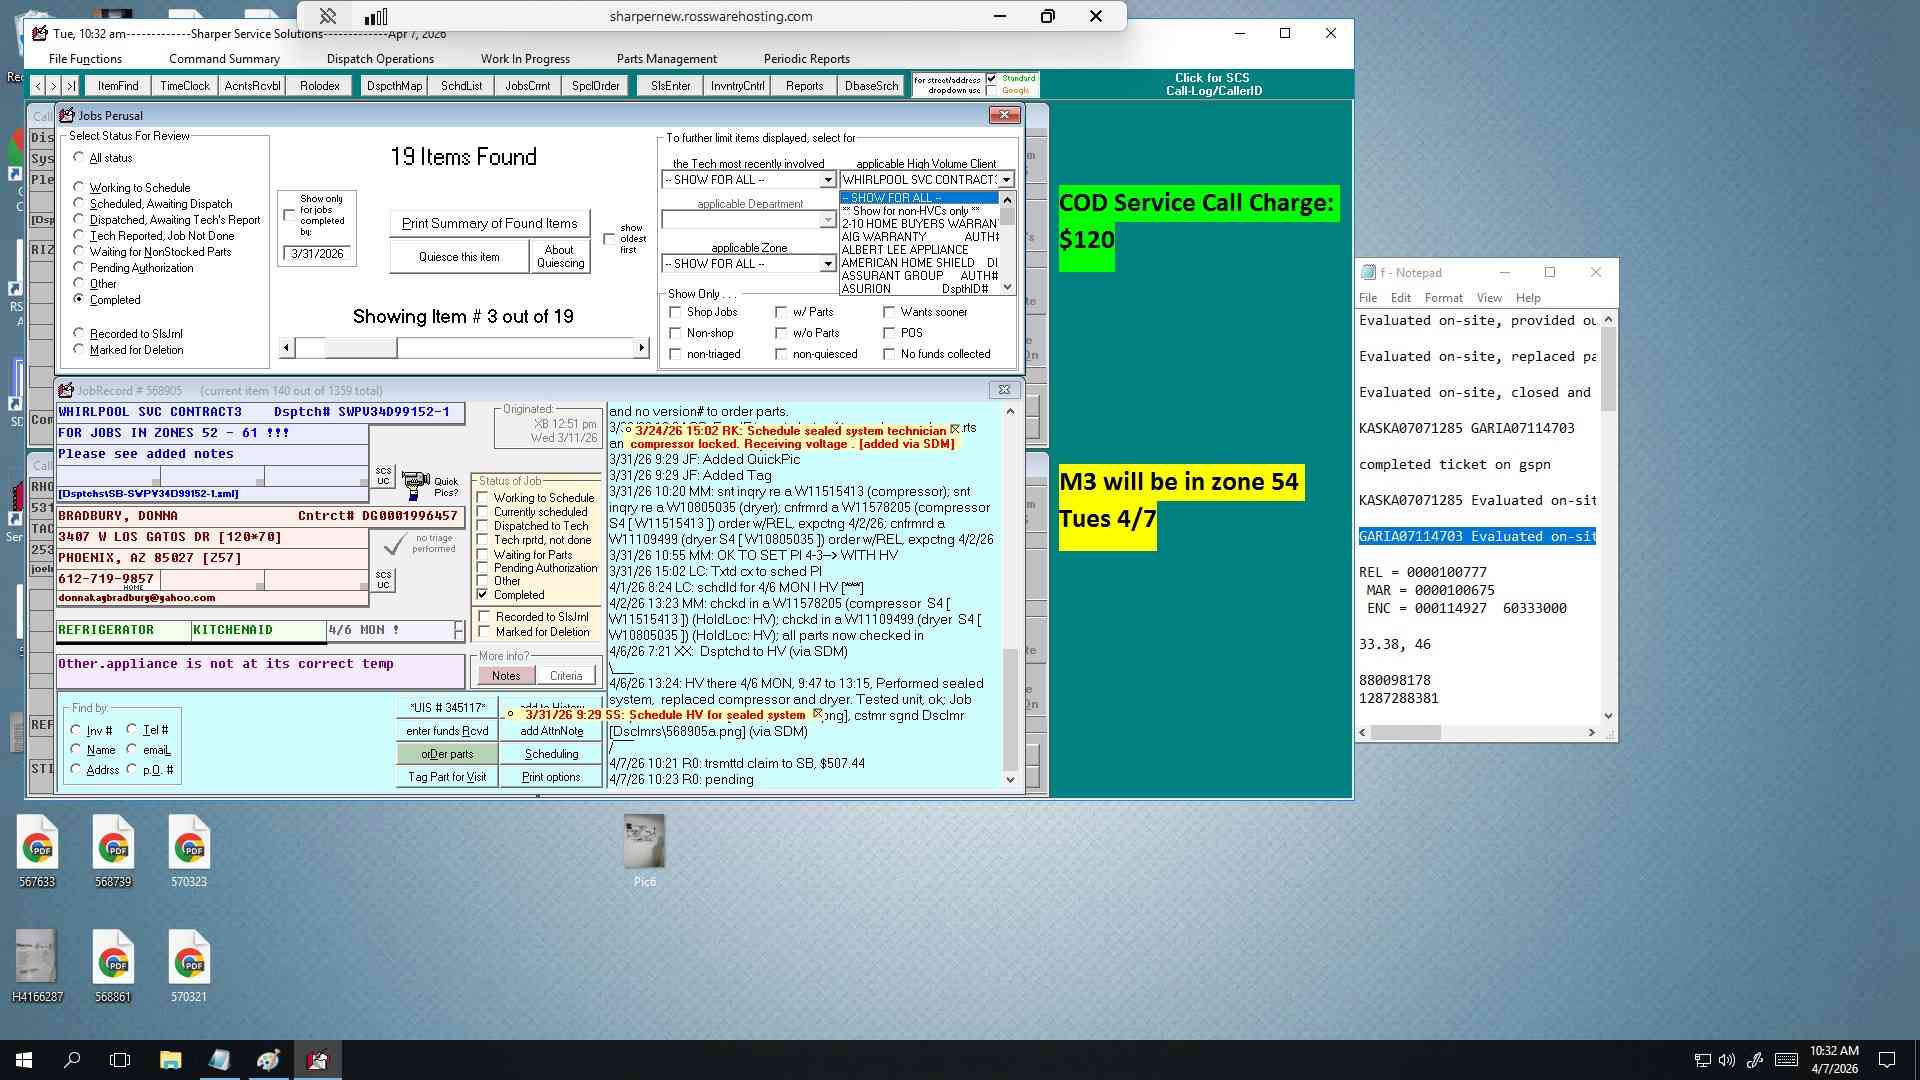Image resolution: width=1920 pixels, height=1080 pixels.
Task: Open the 570321 PDF desktop file
Action: (189, 966)
